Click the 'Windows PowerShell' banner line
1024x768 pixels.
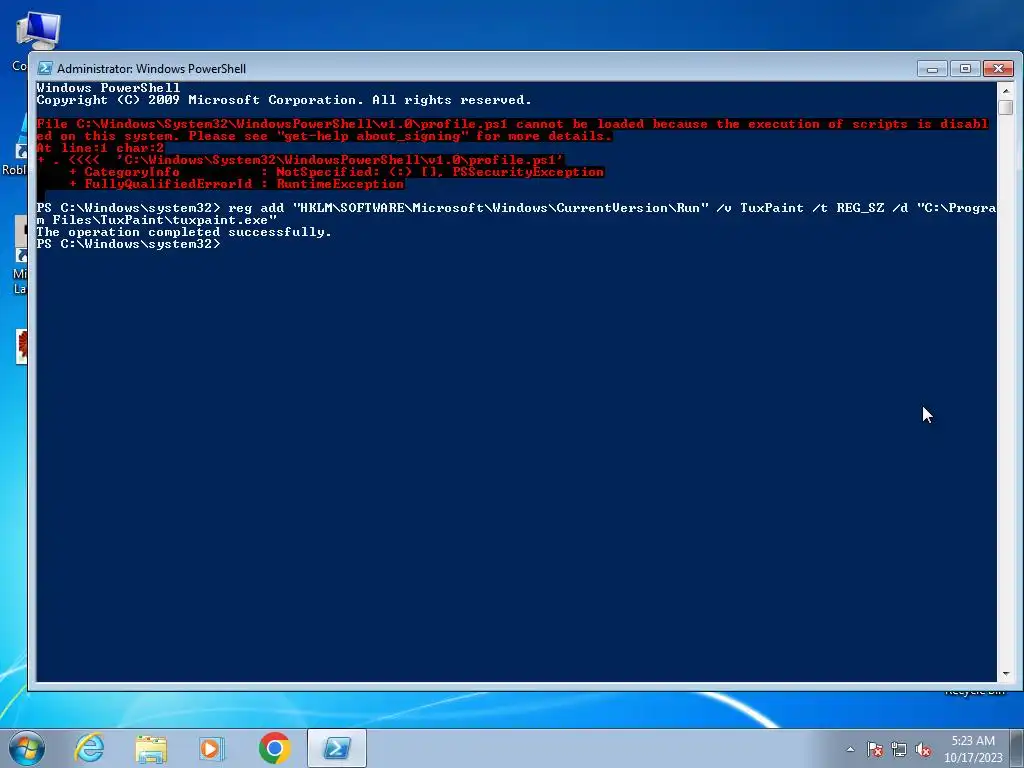coord(108,88)
